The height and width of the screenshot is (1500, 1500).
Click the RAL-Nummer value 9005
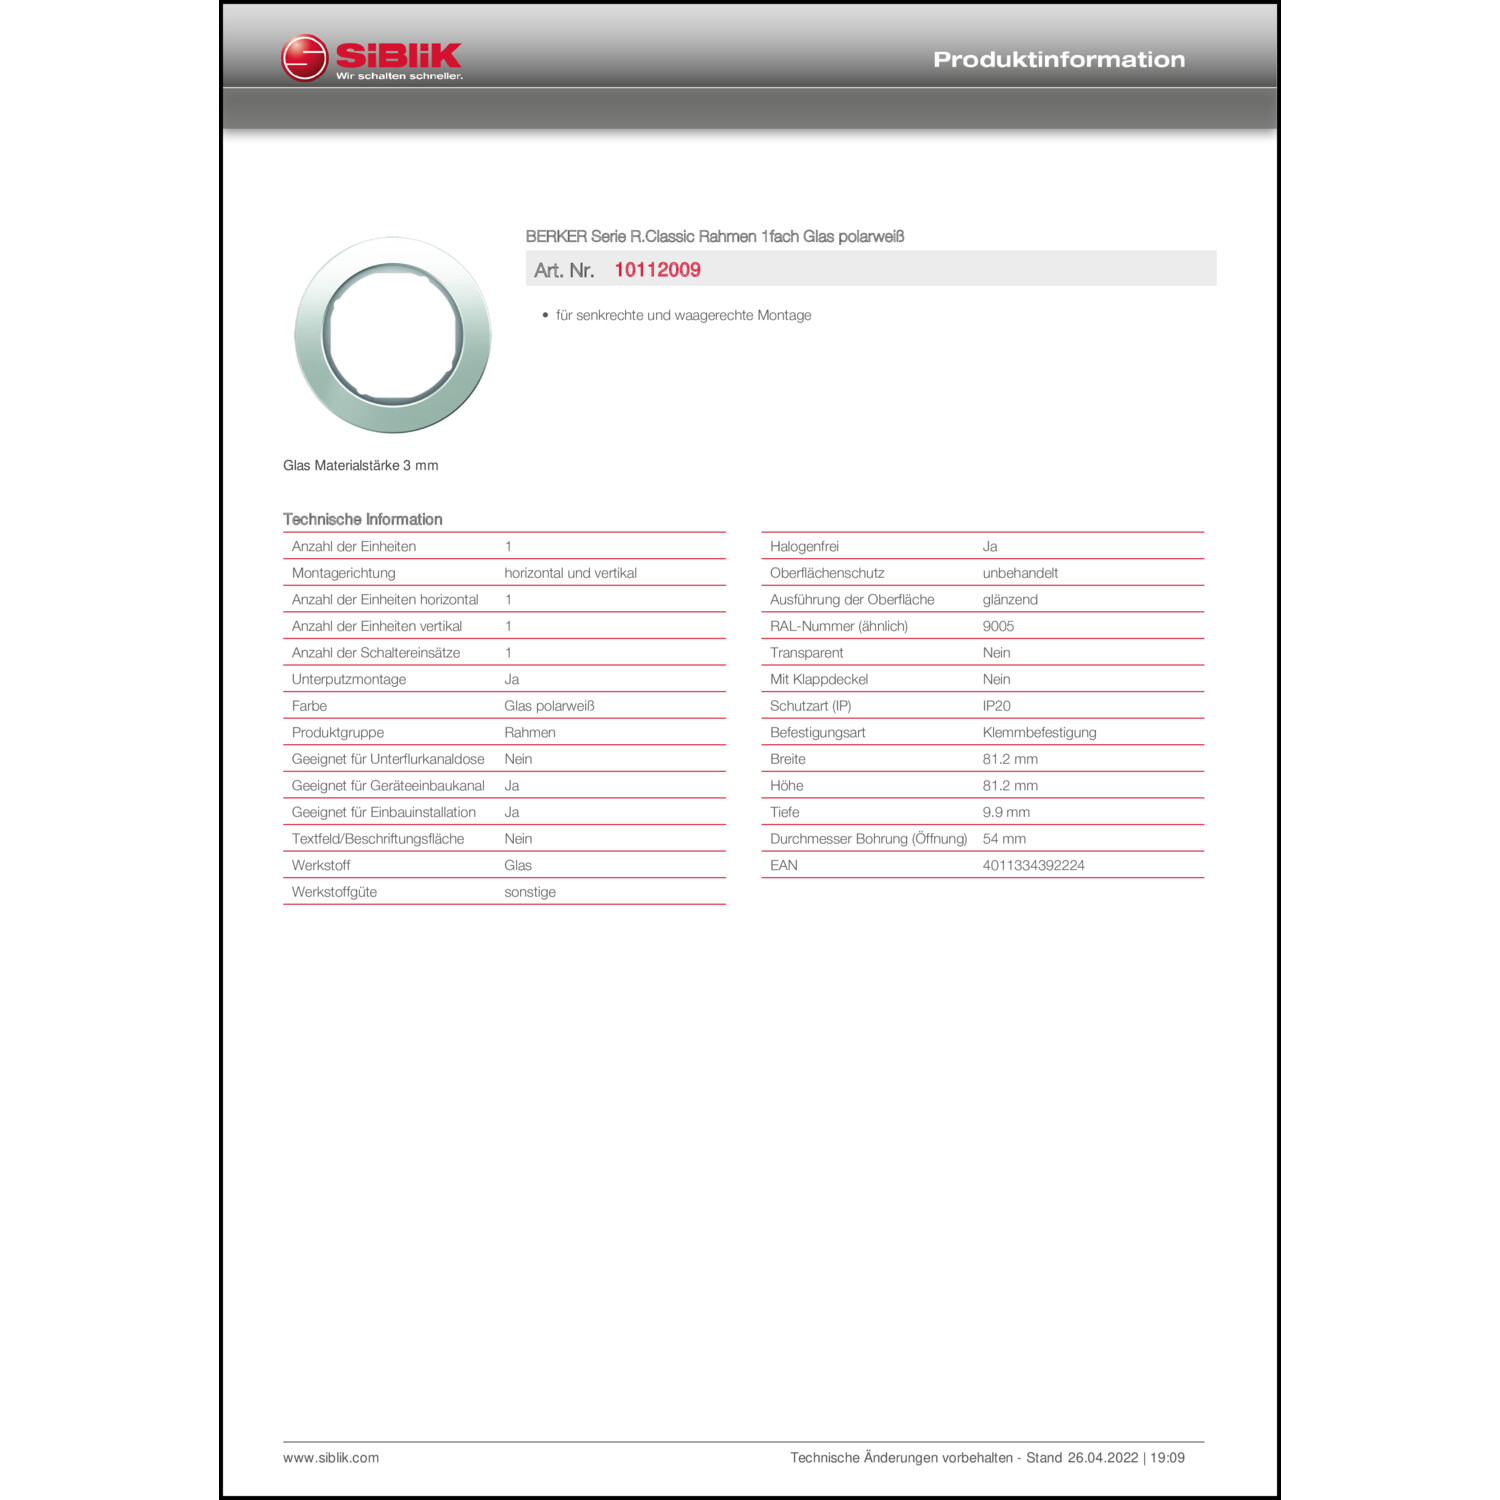click(998, 626)
